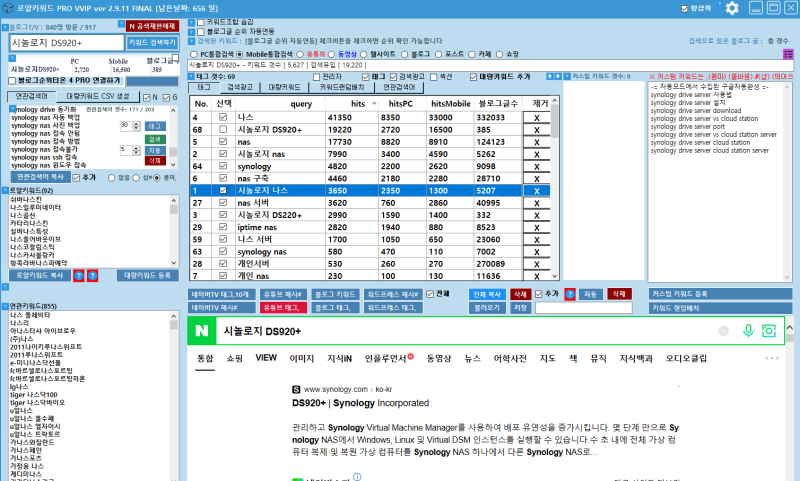The width and height of the screenshot is (800, 481).
Task: Click N 검색제한해제 red button
Action: [x=153, y=26]
